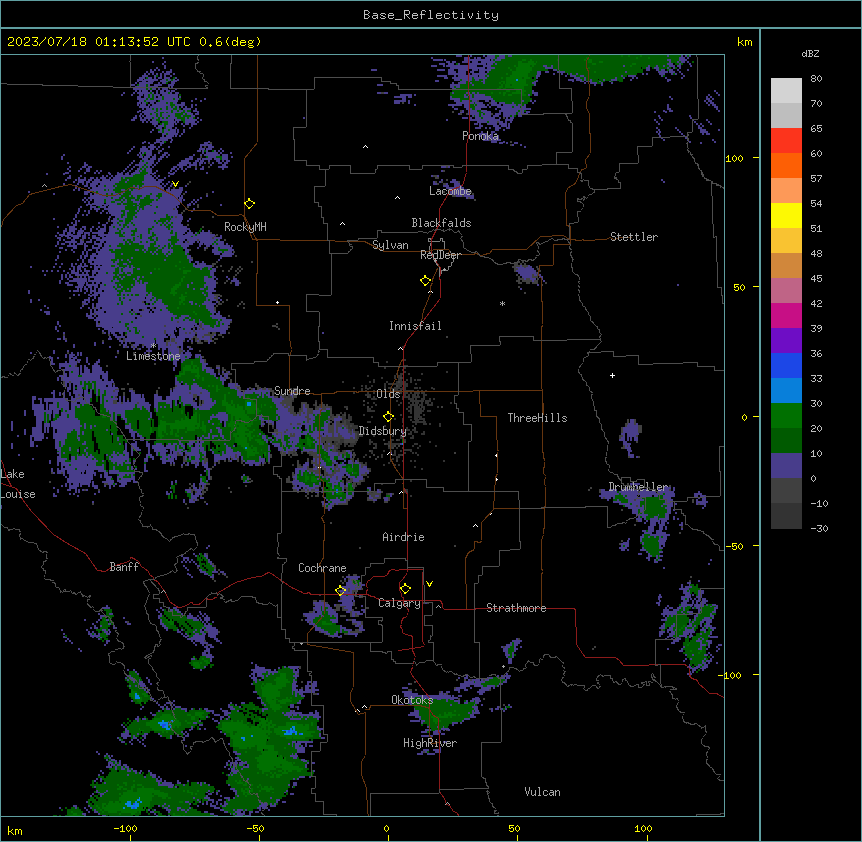Click the Banff map label
The width and height of the screenshot is (862, 842).
124,567
